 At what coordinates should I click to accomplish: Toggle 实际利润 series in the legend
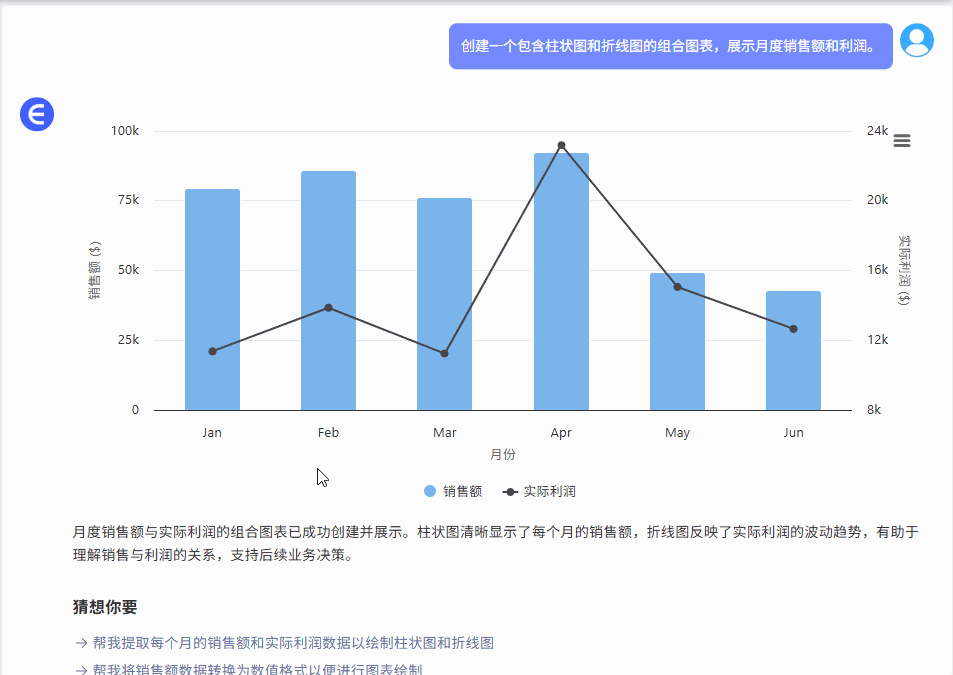click(x=539, y=492)
